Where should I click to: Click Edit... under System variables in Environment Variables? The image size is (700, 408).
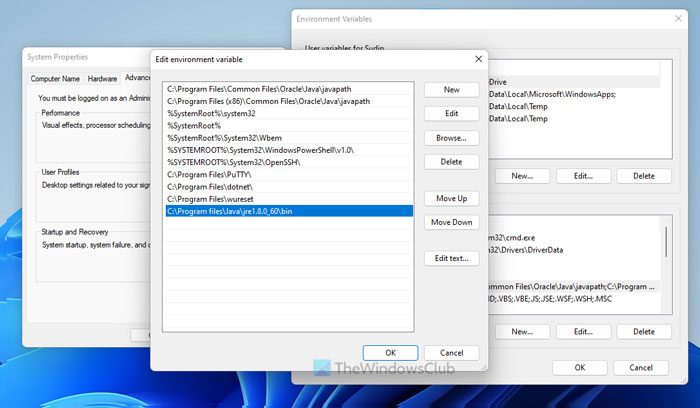click(583, 332)
